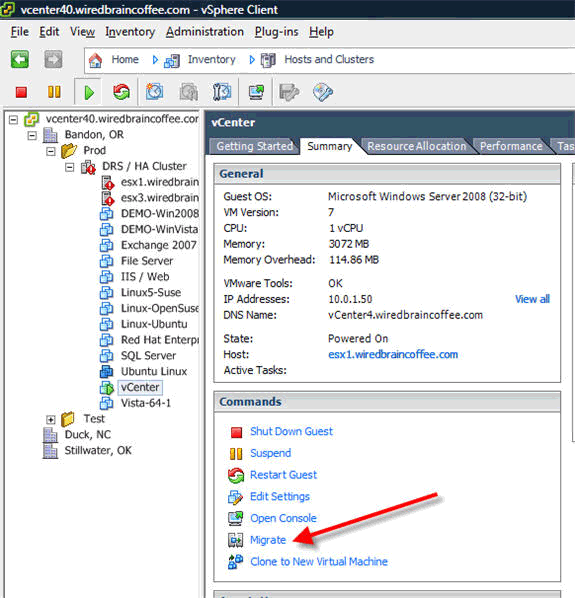
Task: Open the Snapshot Manager toolbar icon
Action: pyautogui.click(x=222, y=92)
